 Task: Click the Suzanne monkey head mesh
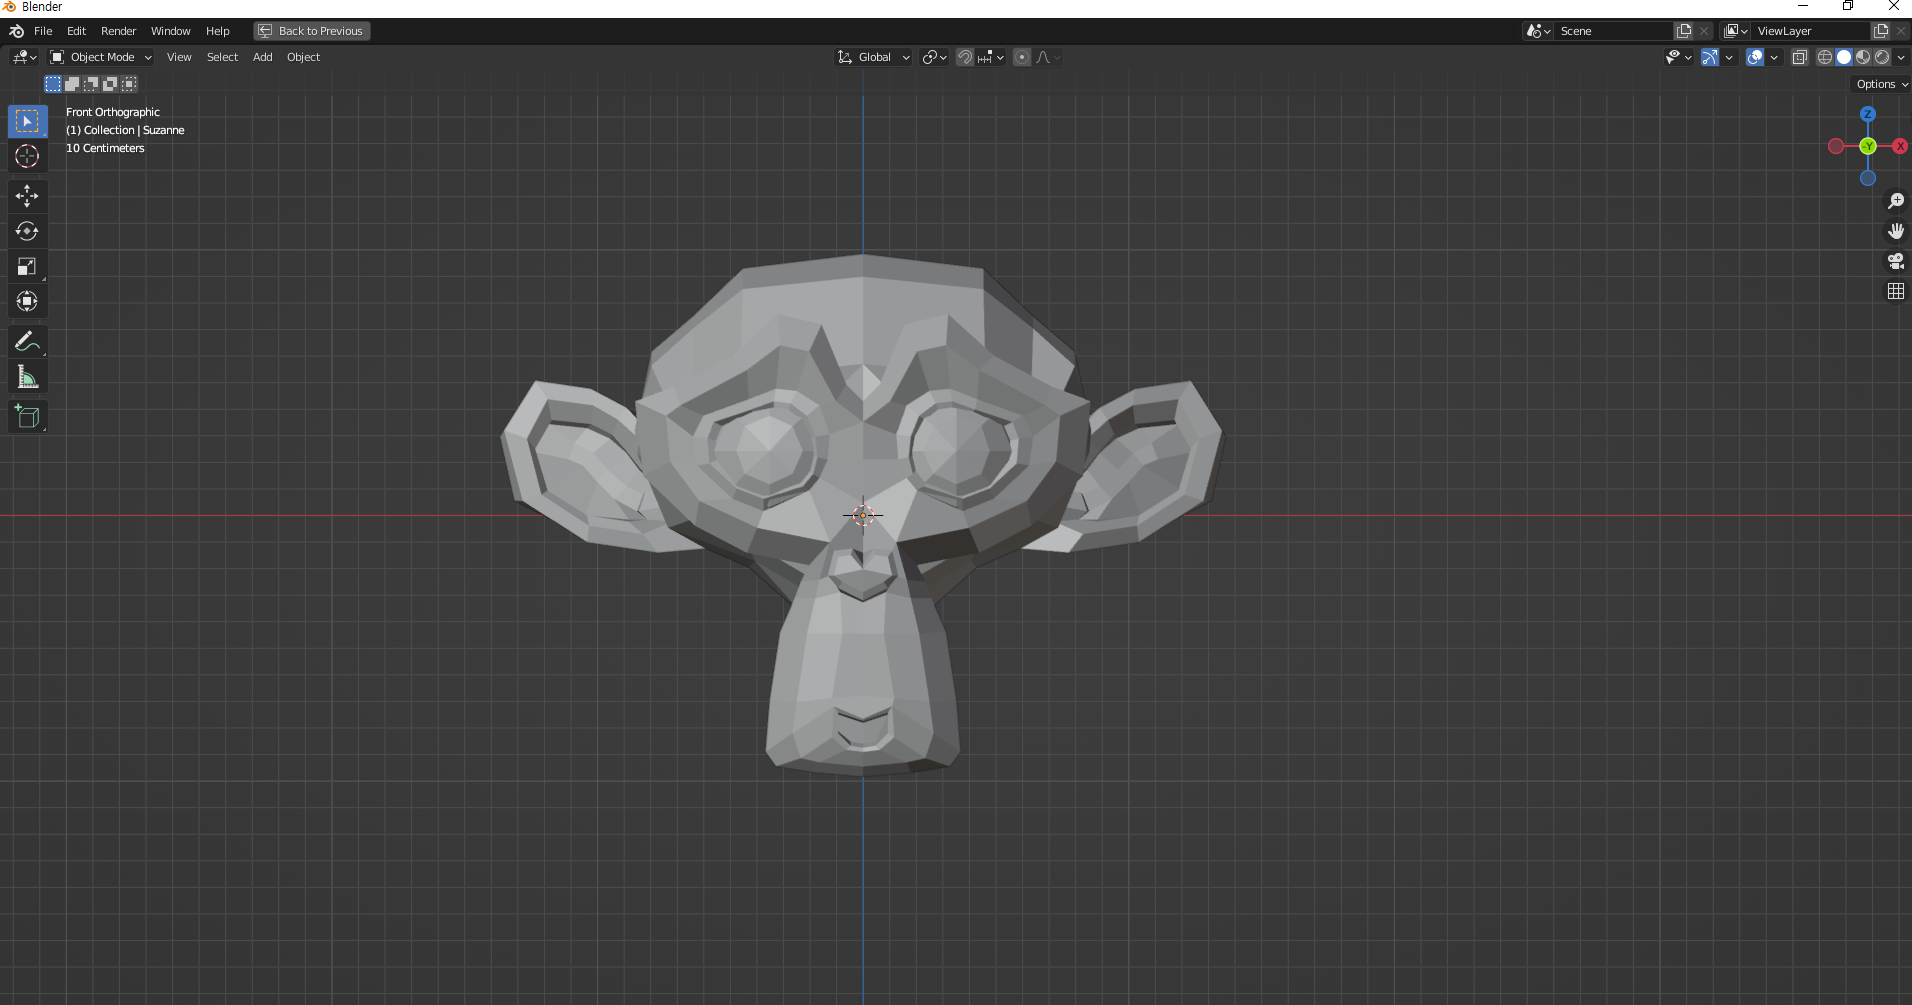coord(862,514)
